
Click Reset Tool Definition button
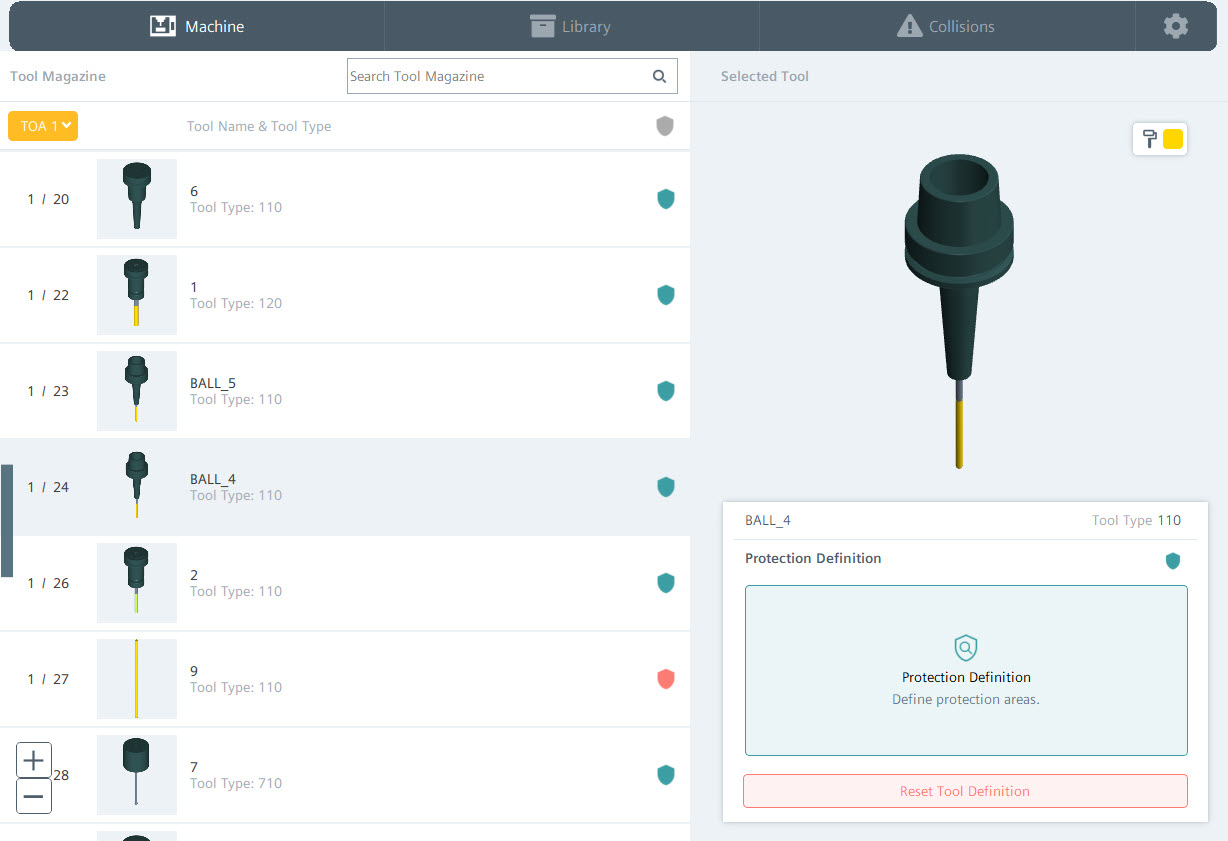(965, 791)
